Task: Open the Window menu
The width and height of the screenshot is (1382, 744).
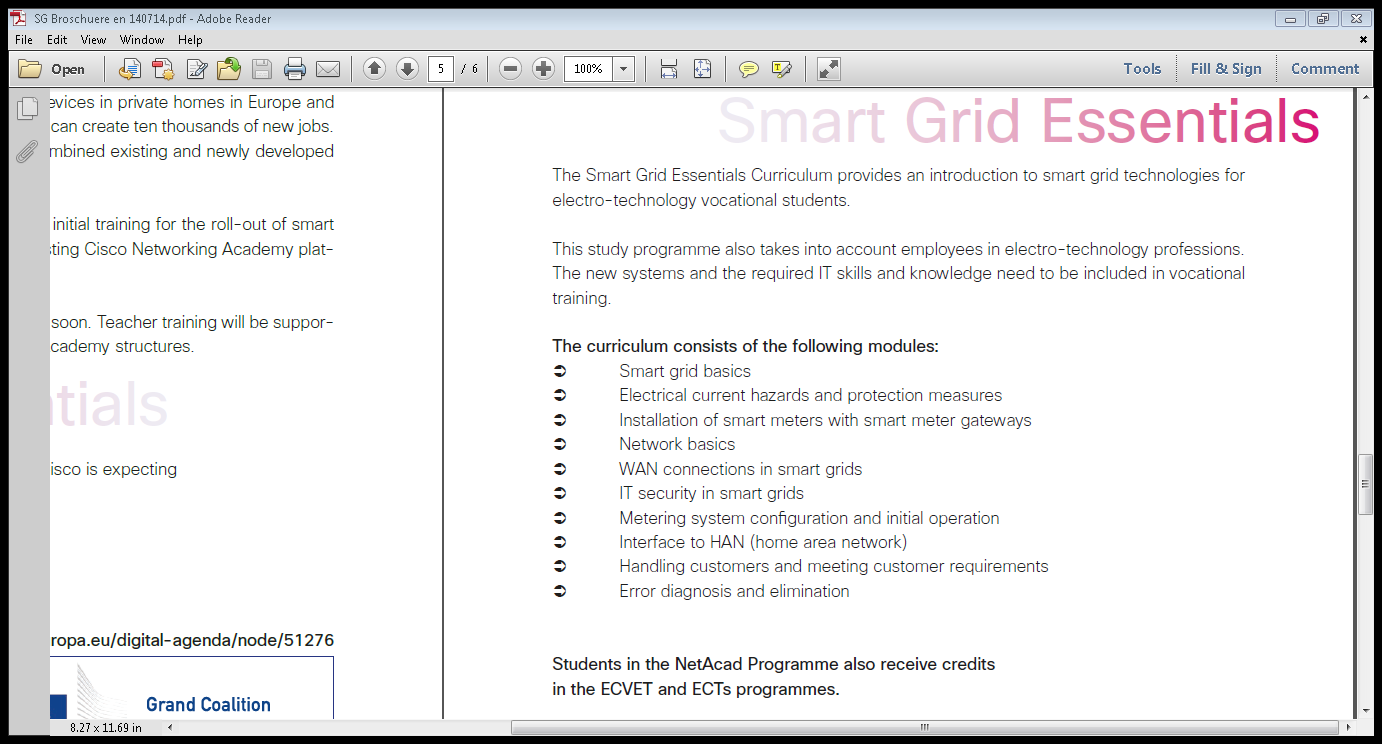Action: pos(142,40)
